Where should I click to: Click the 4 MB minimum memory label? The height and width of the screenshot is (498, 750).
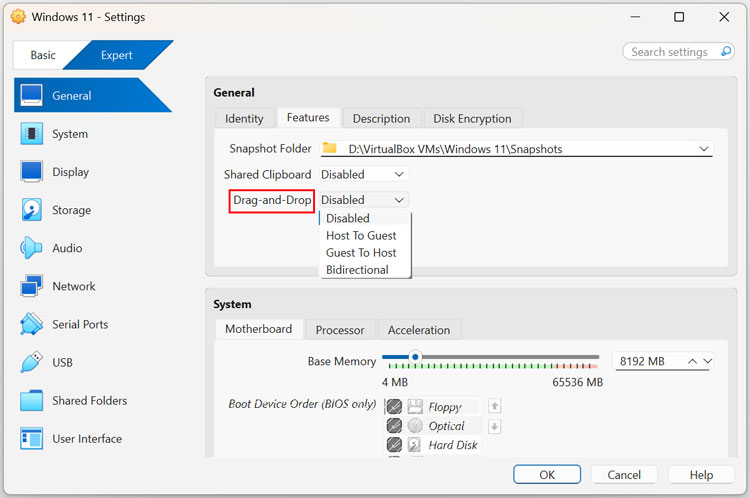(x=395, y=382)
